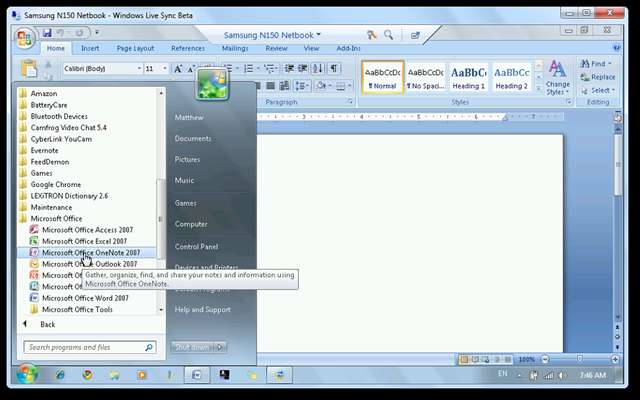Launch Microsoft Office OneNote 2007
640x400 pixels.
[86, 253]
